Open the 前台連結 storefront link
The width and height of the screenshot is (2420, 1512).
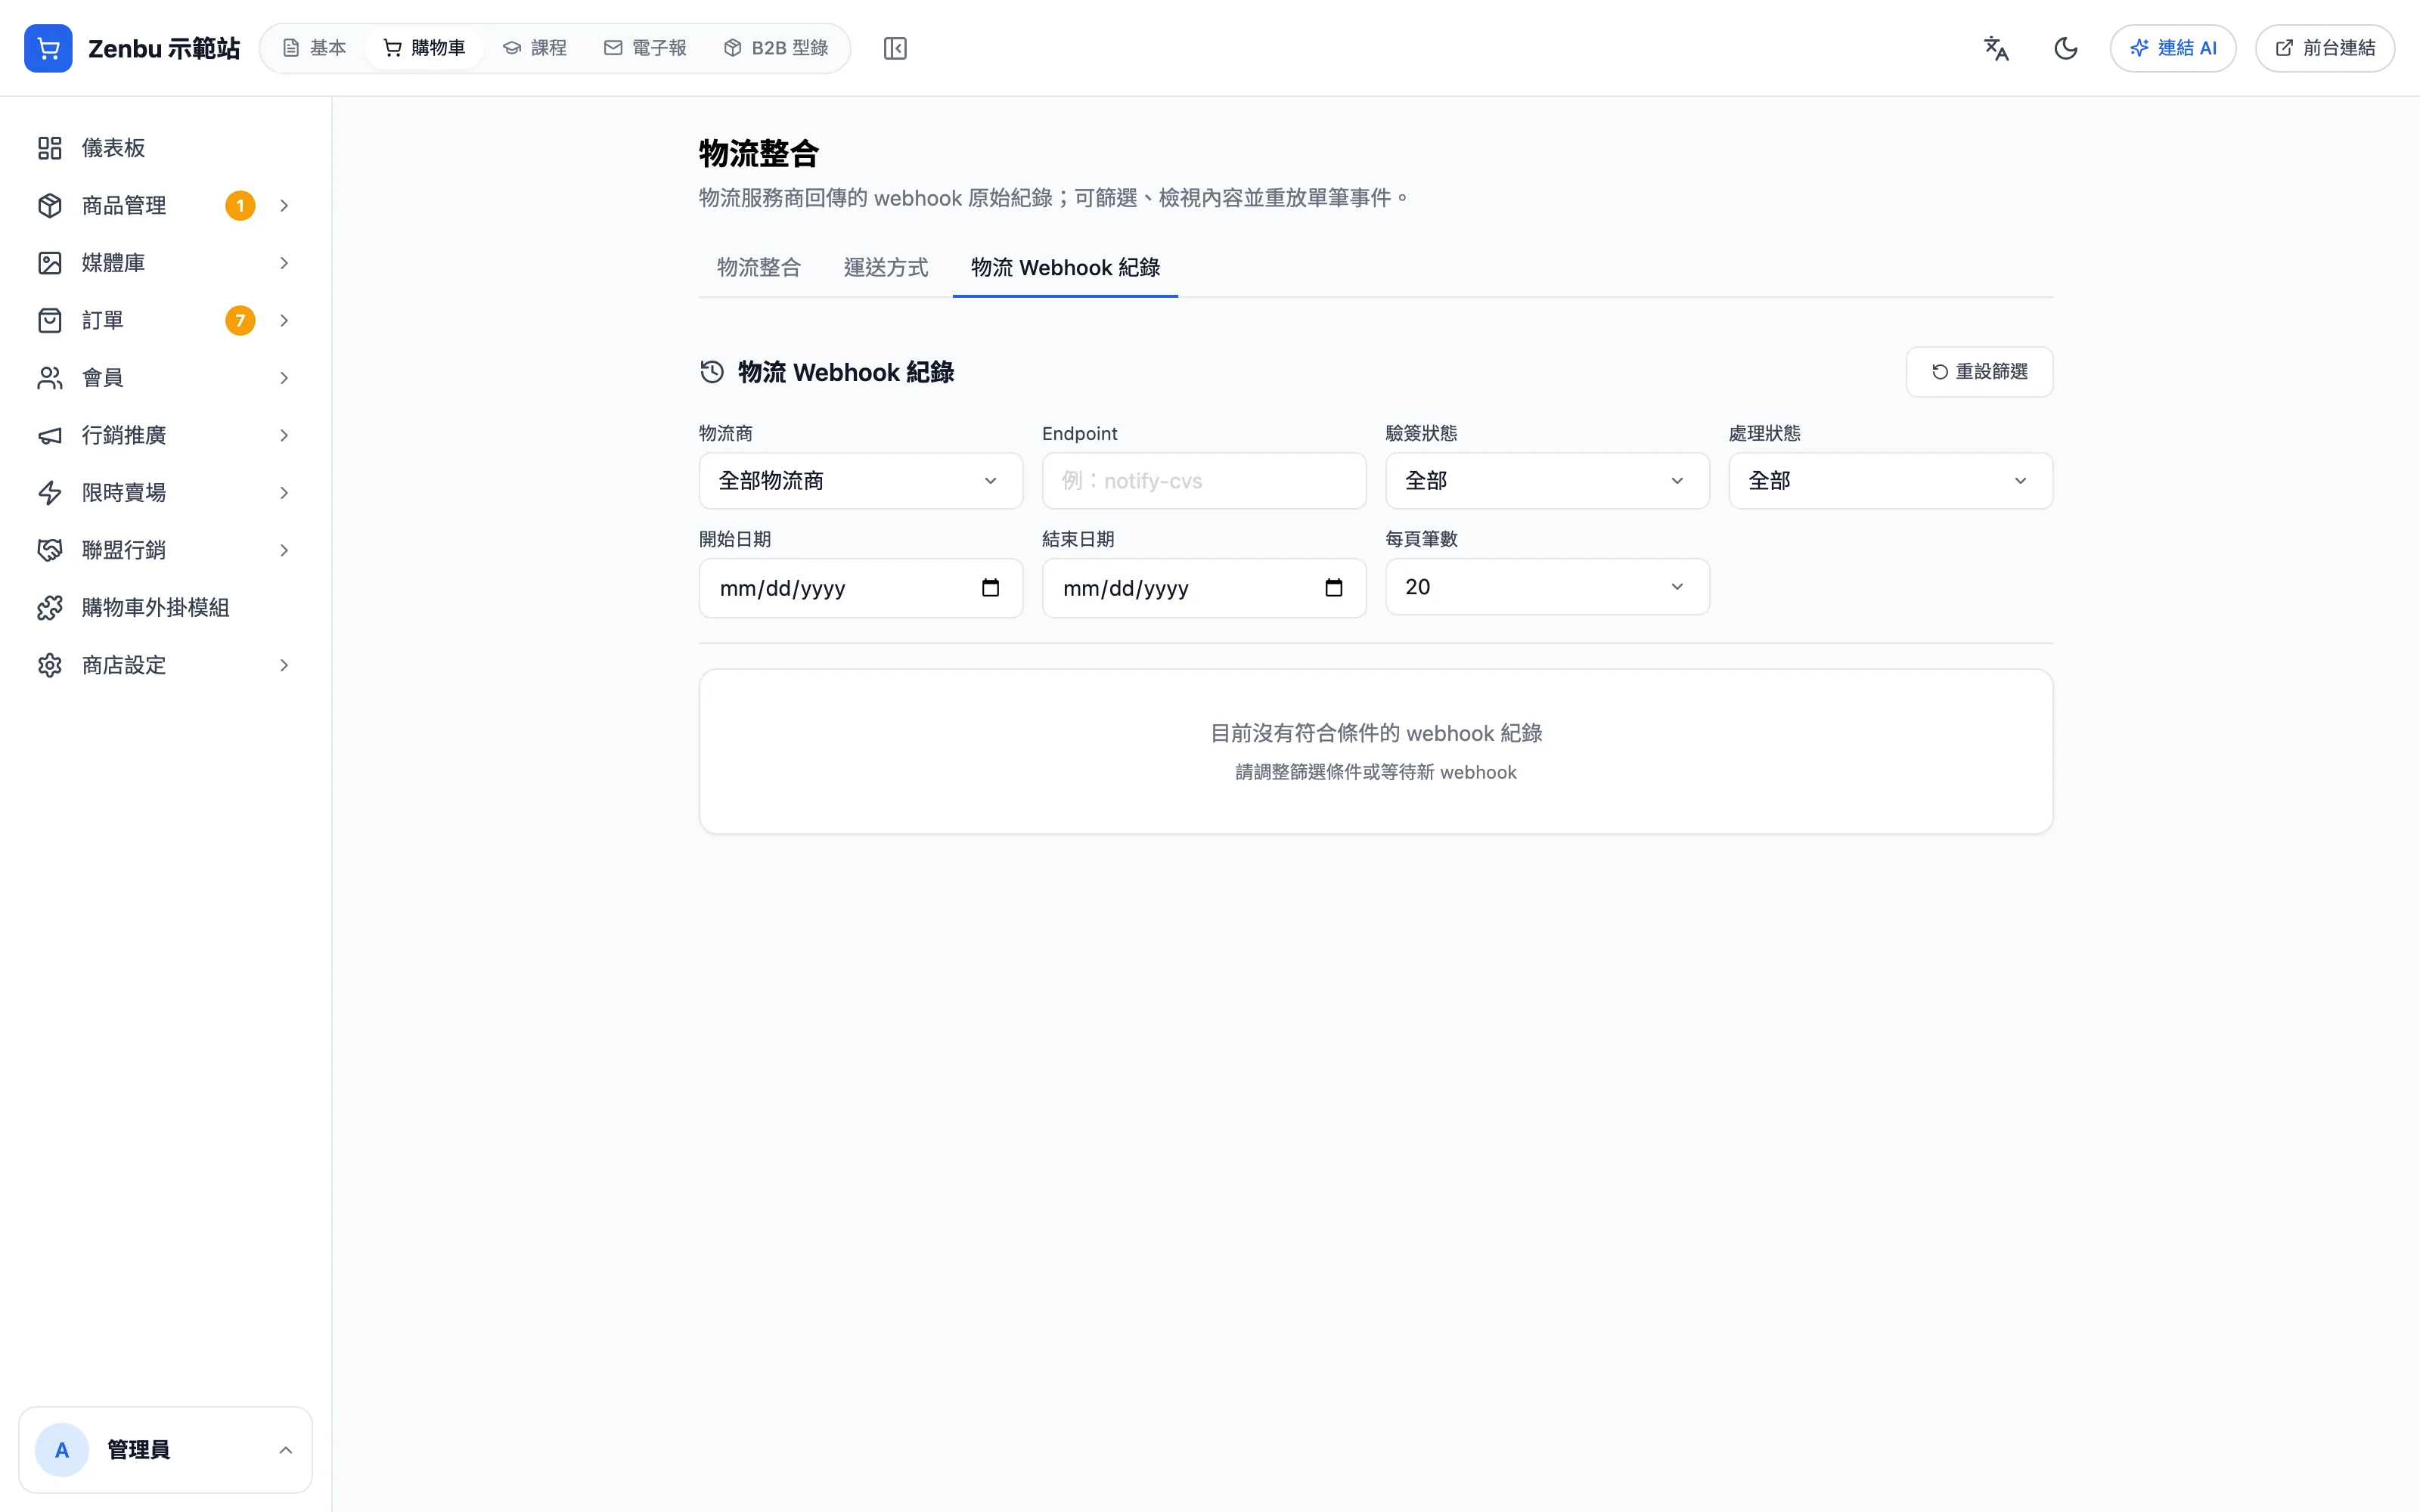[x=2325, y=48]
